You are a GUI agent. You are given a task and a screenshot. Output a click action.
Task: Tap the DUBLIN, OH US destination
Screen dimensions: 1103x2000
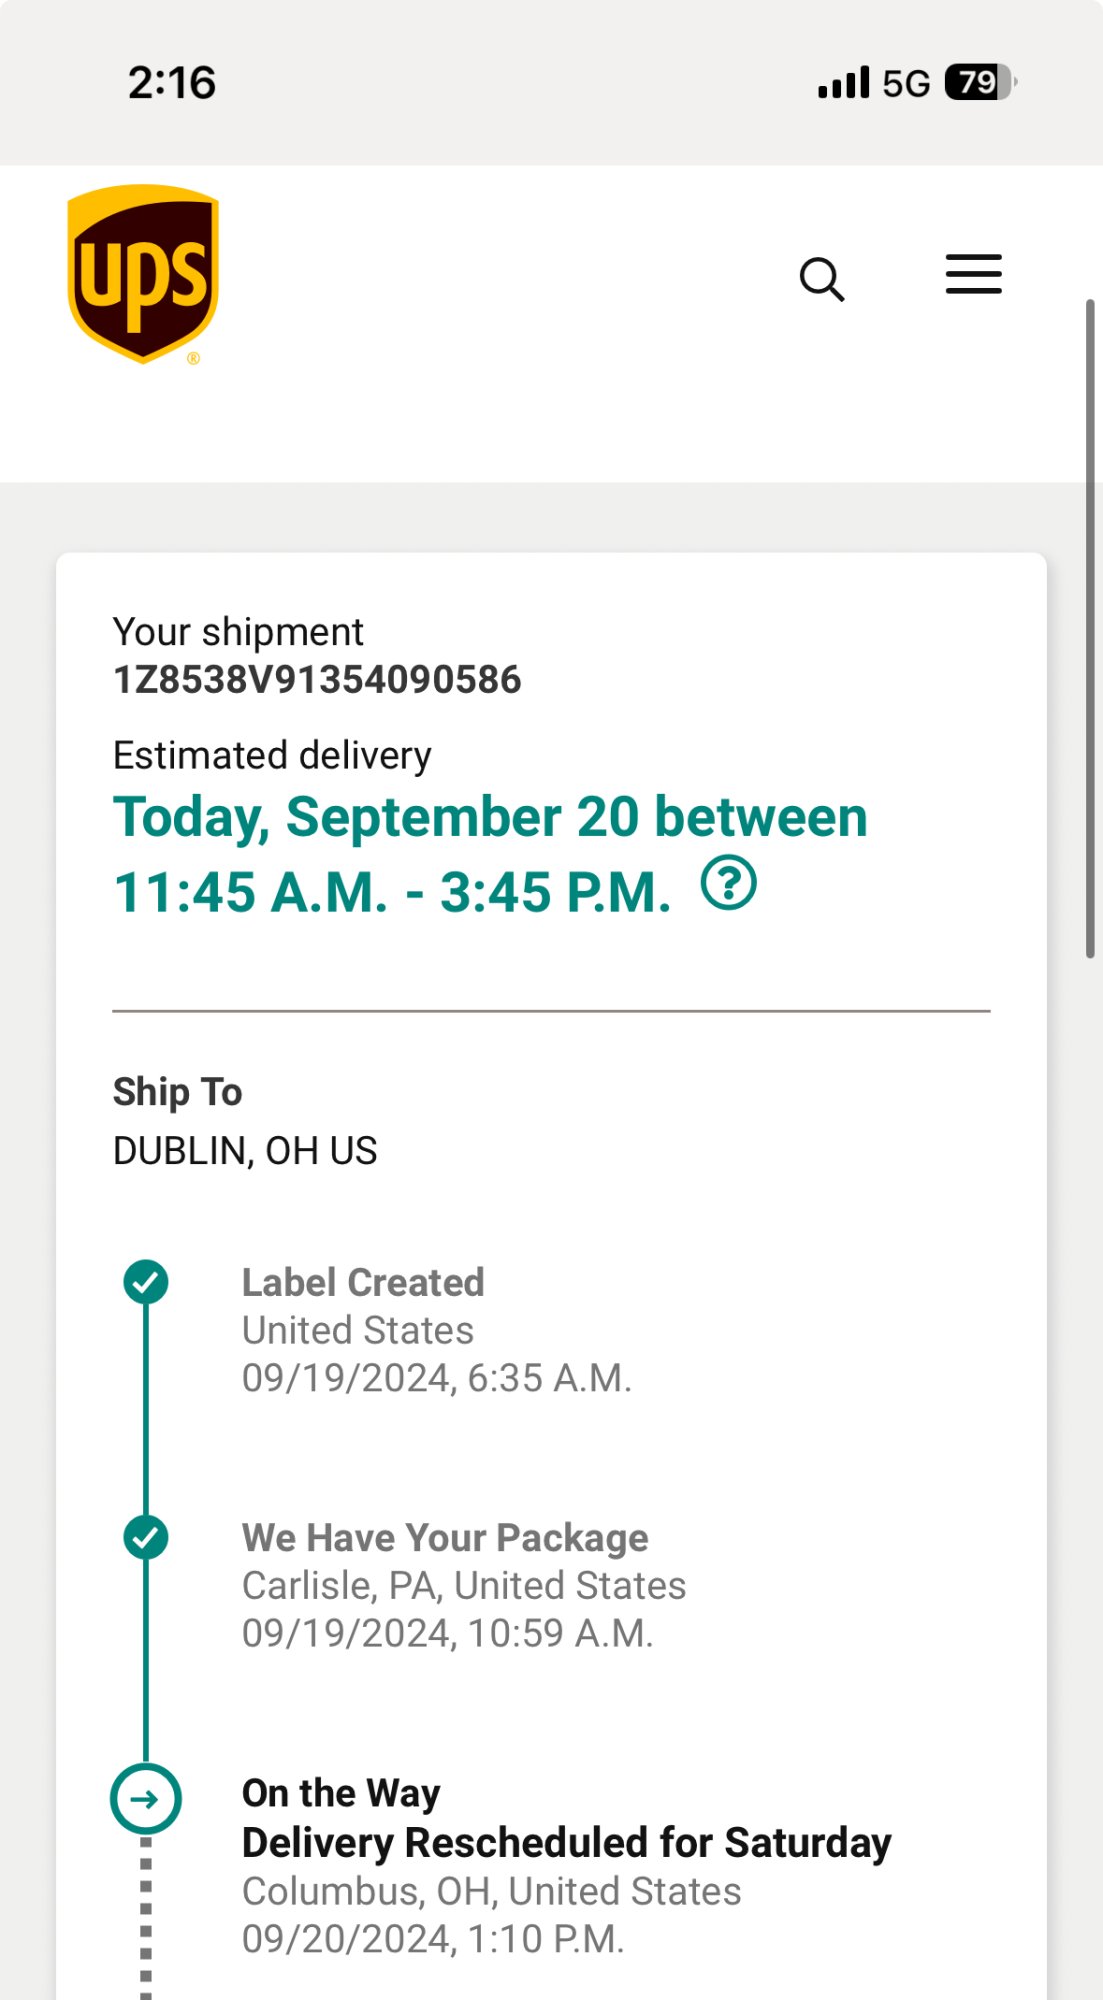tap(245, 1151)
